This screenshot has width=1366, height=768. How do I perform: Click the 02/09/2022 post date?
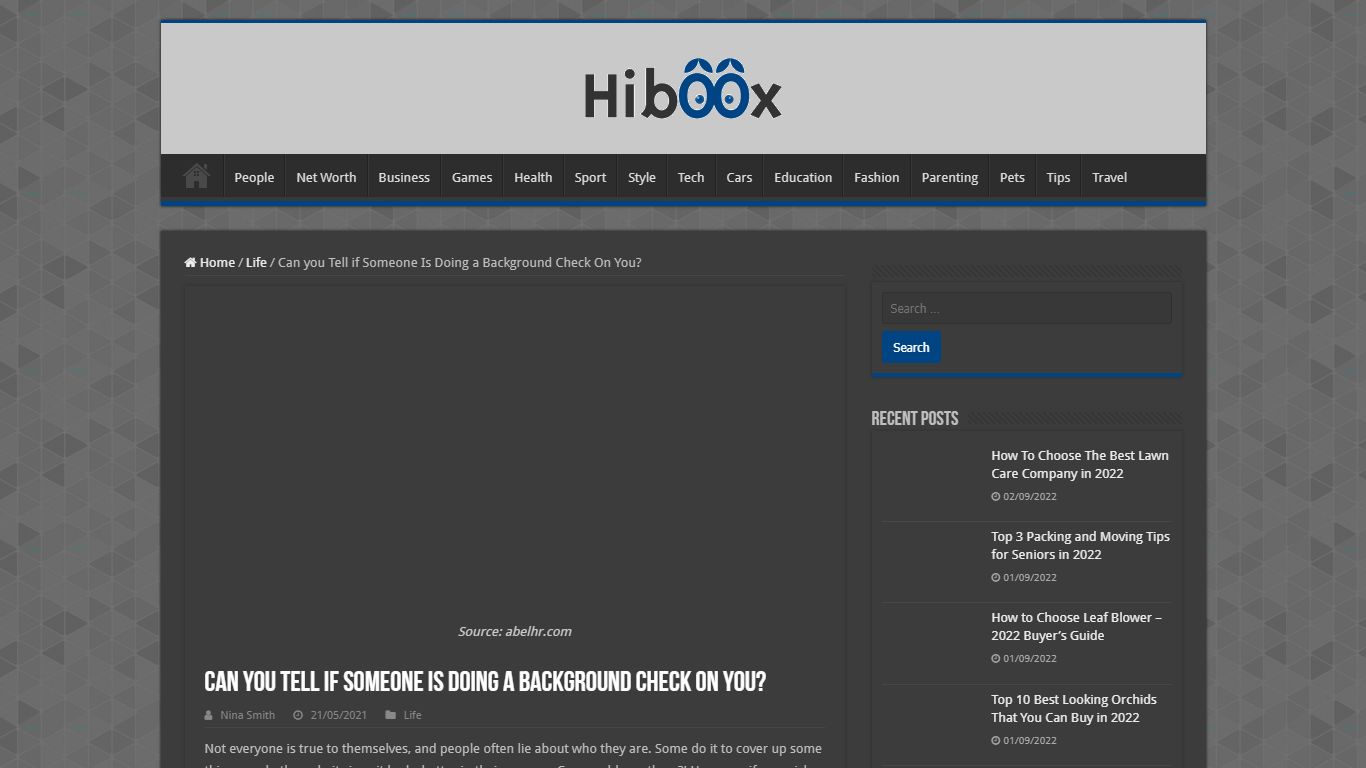pos(1029,496)
